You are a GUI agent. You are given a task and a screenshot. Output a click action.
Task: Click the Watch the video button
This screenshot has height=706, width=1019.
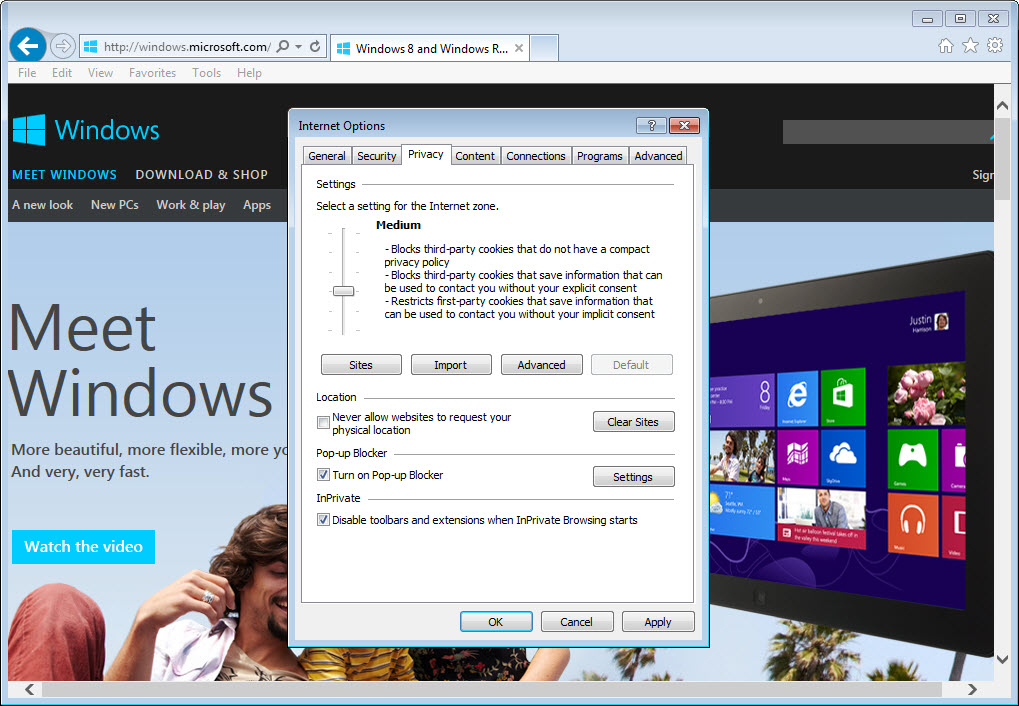[83, 547]
